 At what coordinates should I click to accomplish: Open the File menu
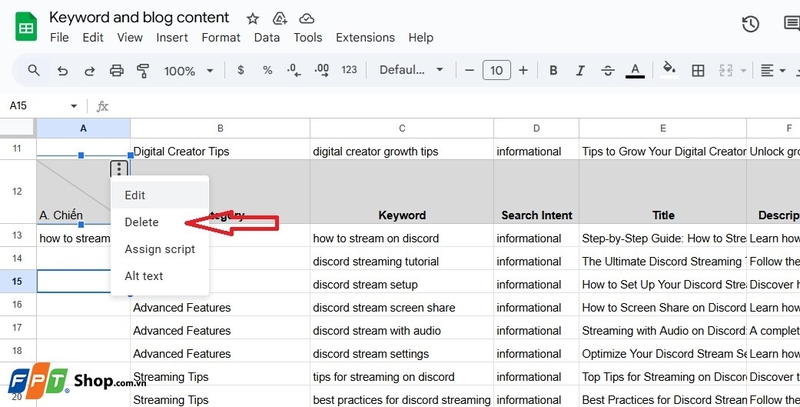(59, 38)
